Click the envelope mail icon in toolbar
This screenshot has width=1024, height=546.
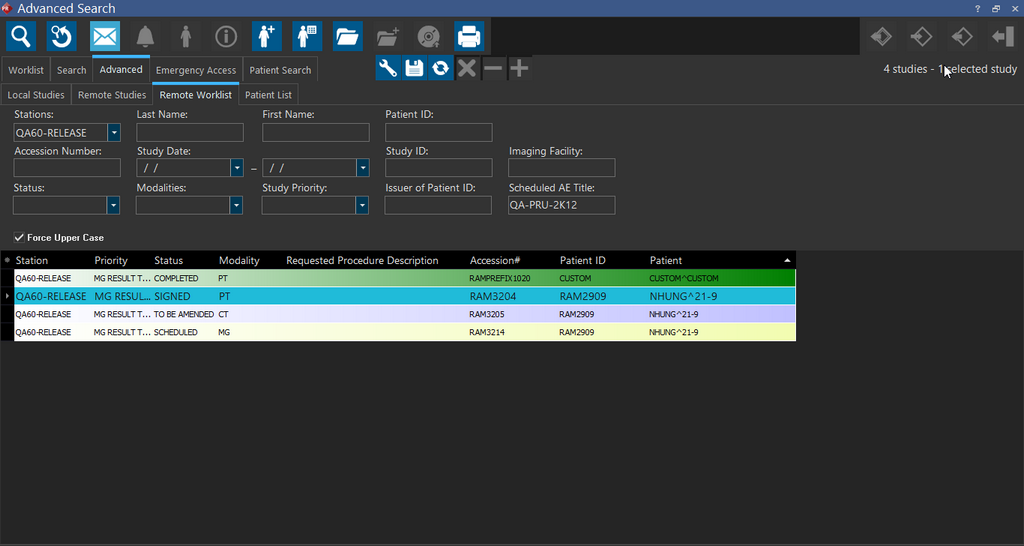pos(105,37)
